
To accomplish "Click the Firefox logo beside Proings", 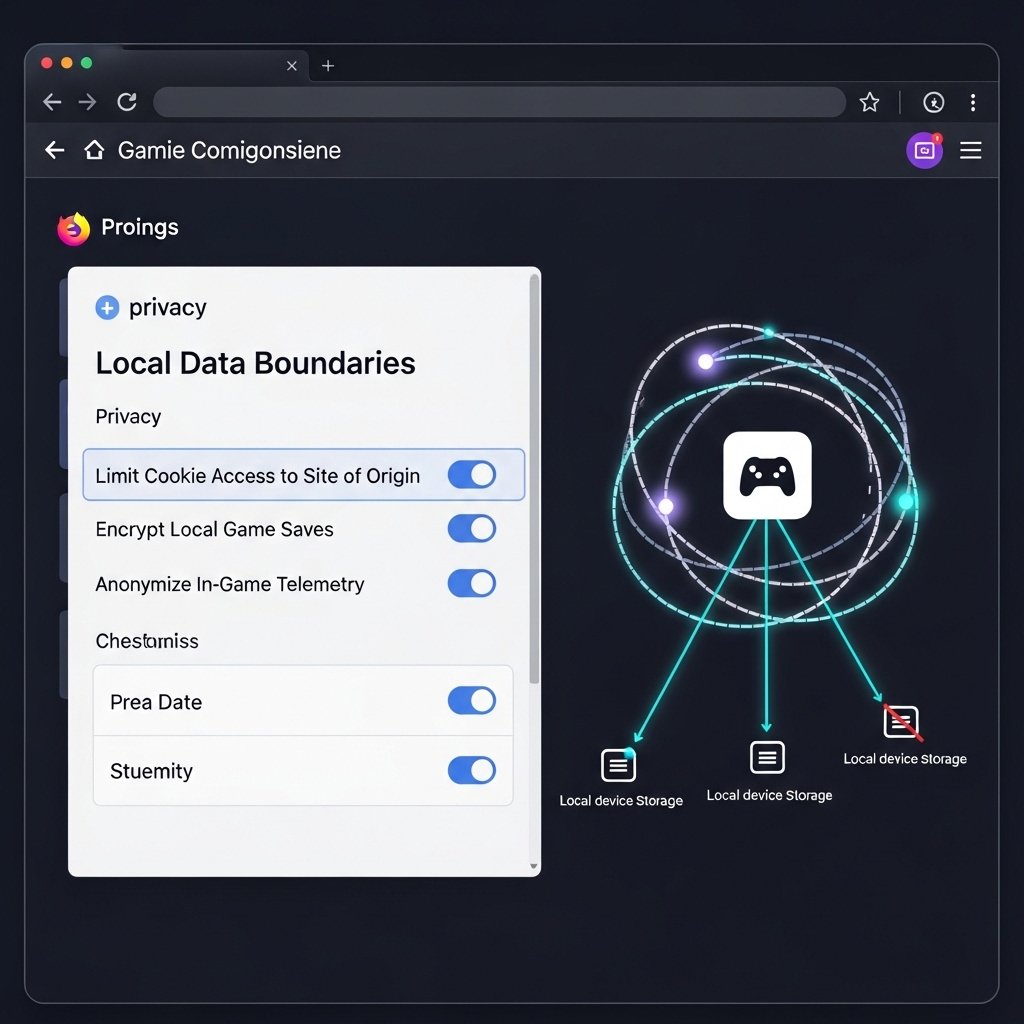I will 74,228.
